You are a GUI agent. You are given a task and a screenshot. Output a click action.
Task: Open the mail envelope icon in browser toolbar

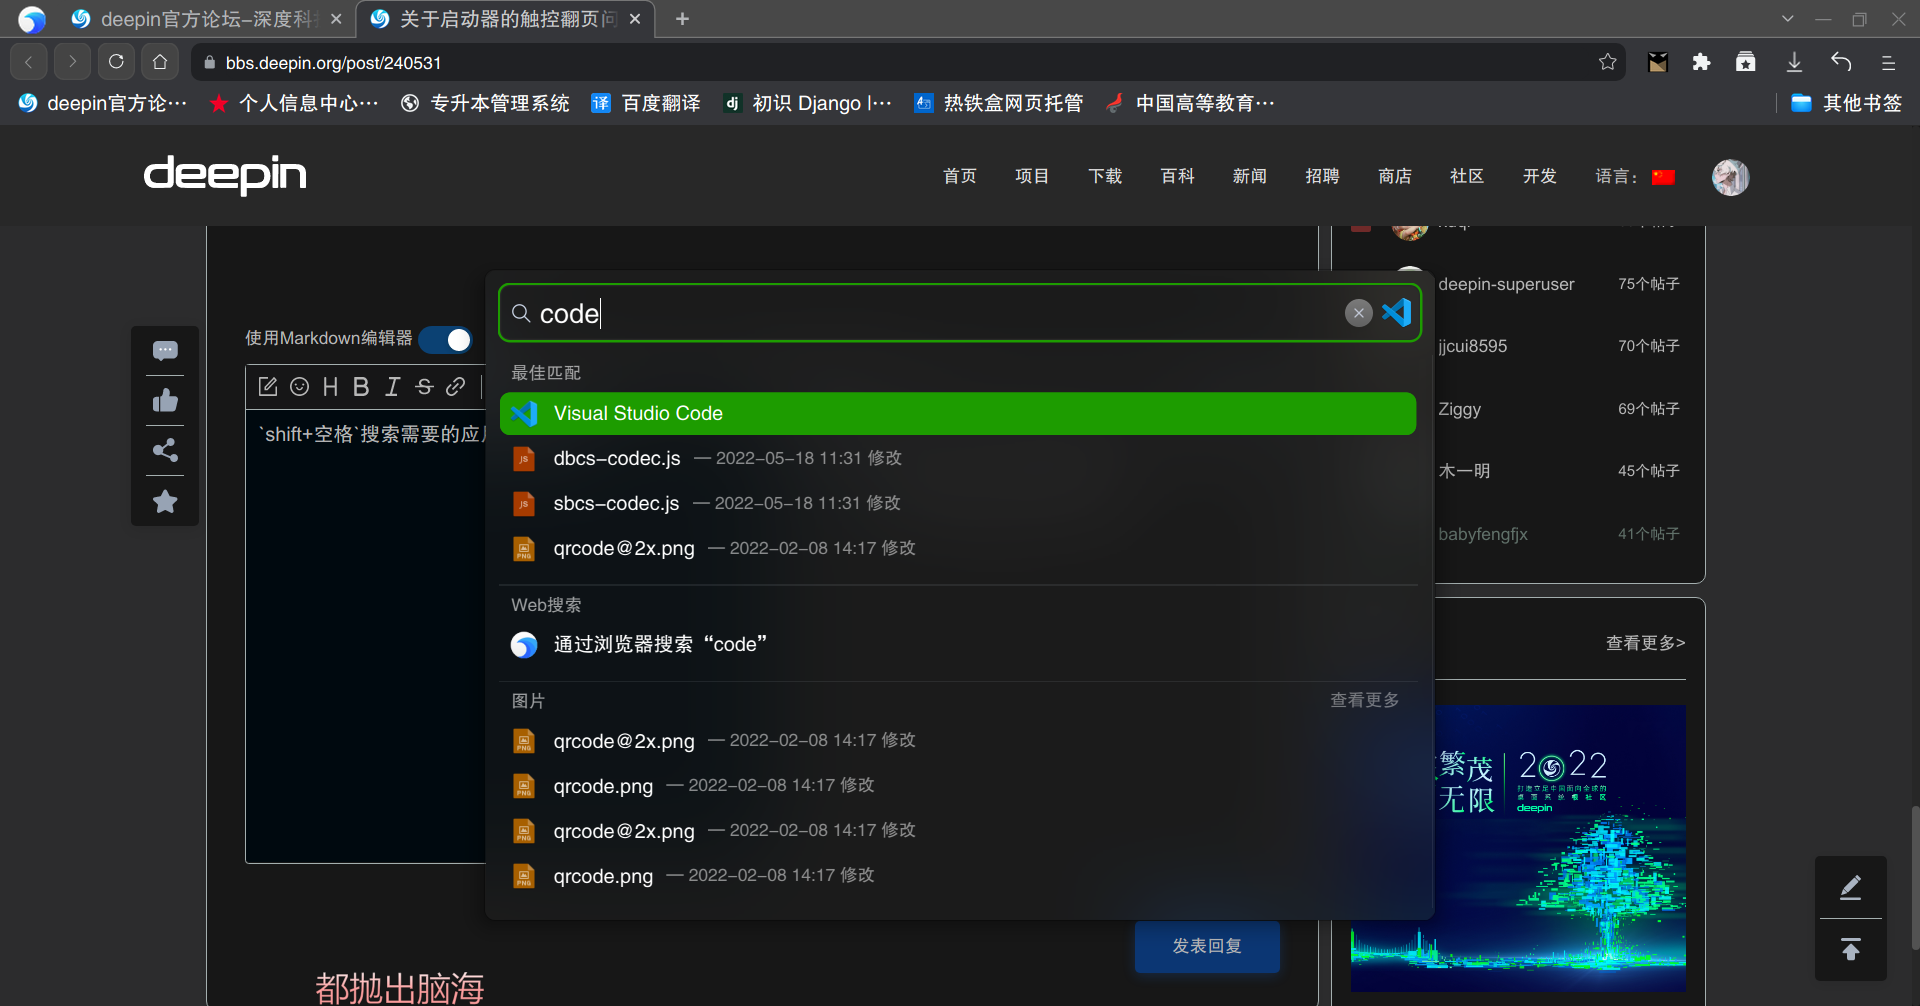click(1658, 62)
